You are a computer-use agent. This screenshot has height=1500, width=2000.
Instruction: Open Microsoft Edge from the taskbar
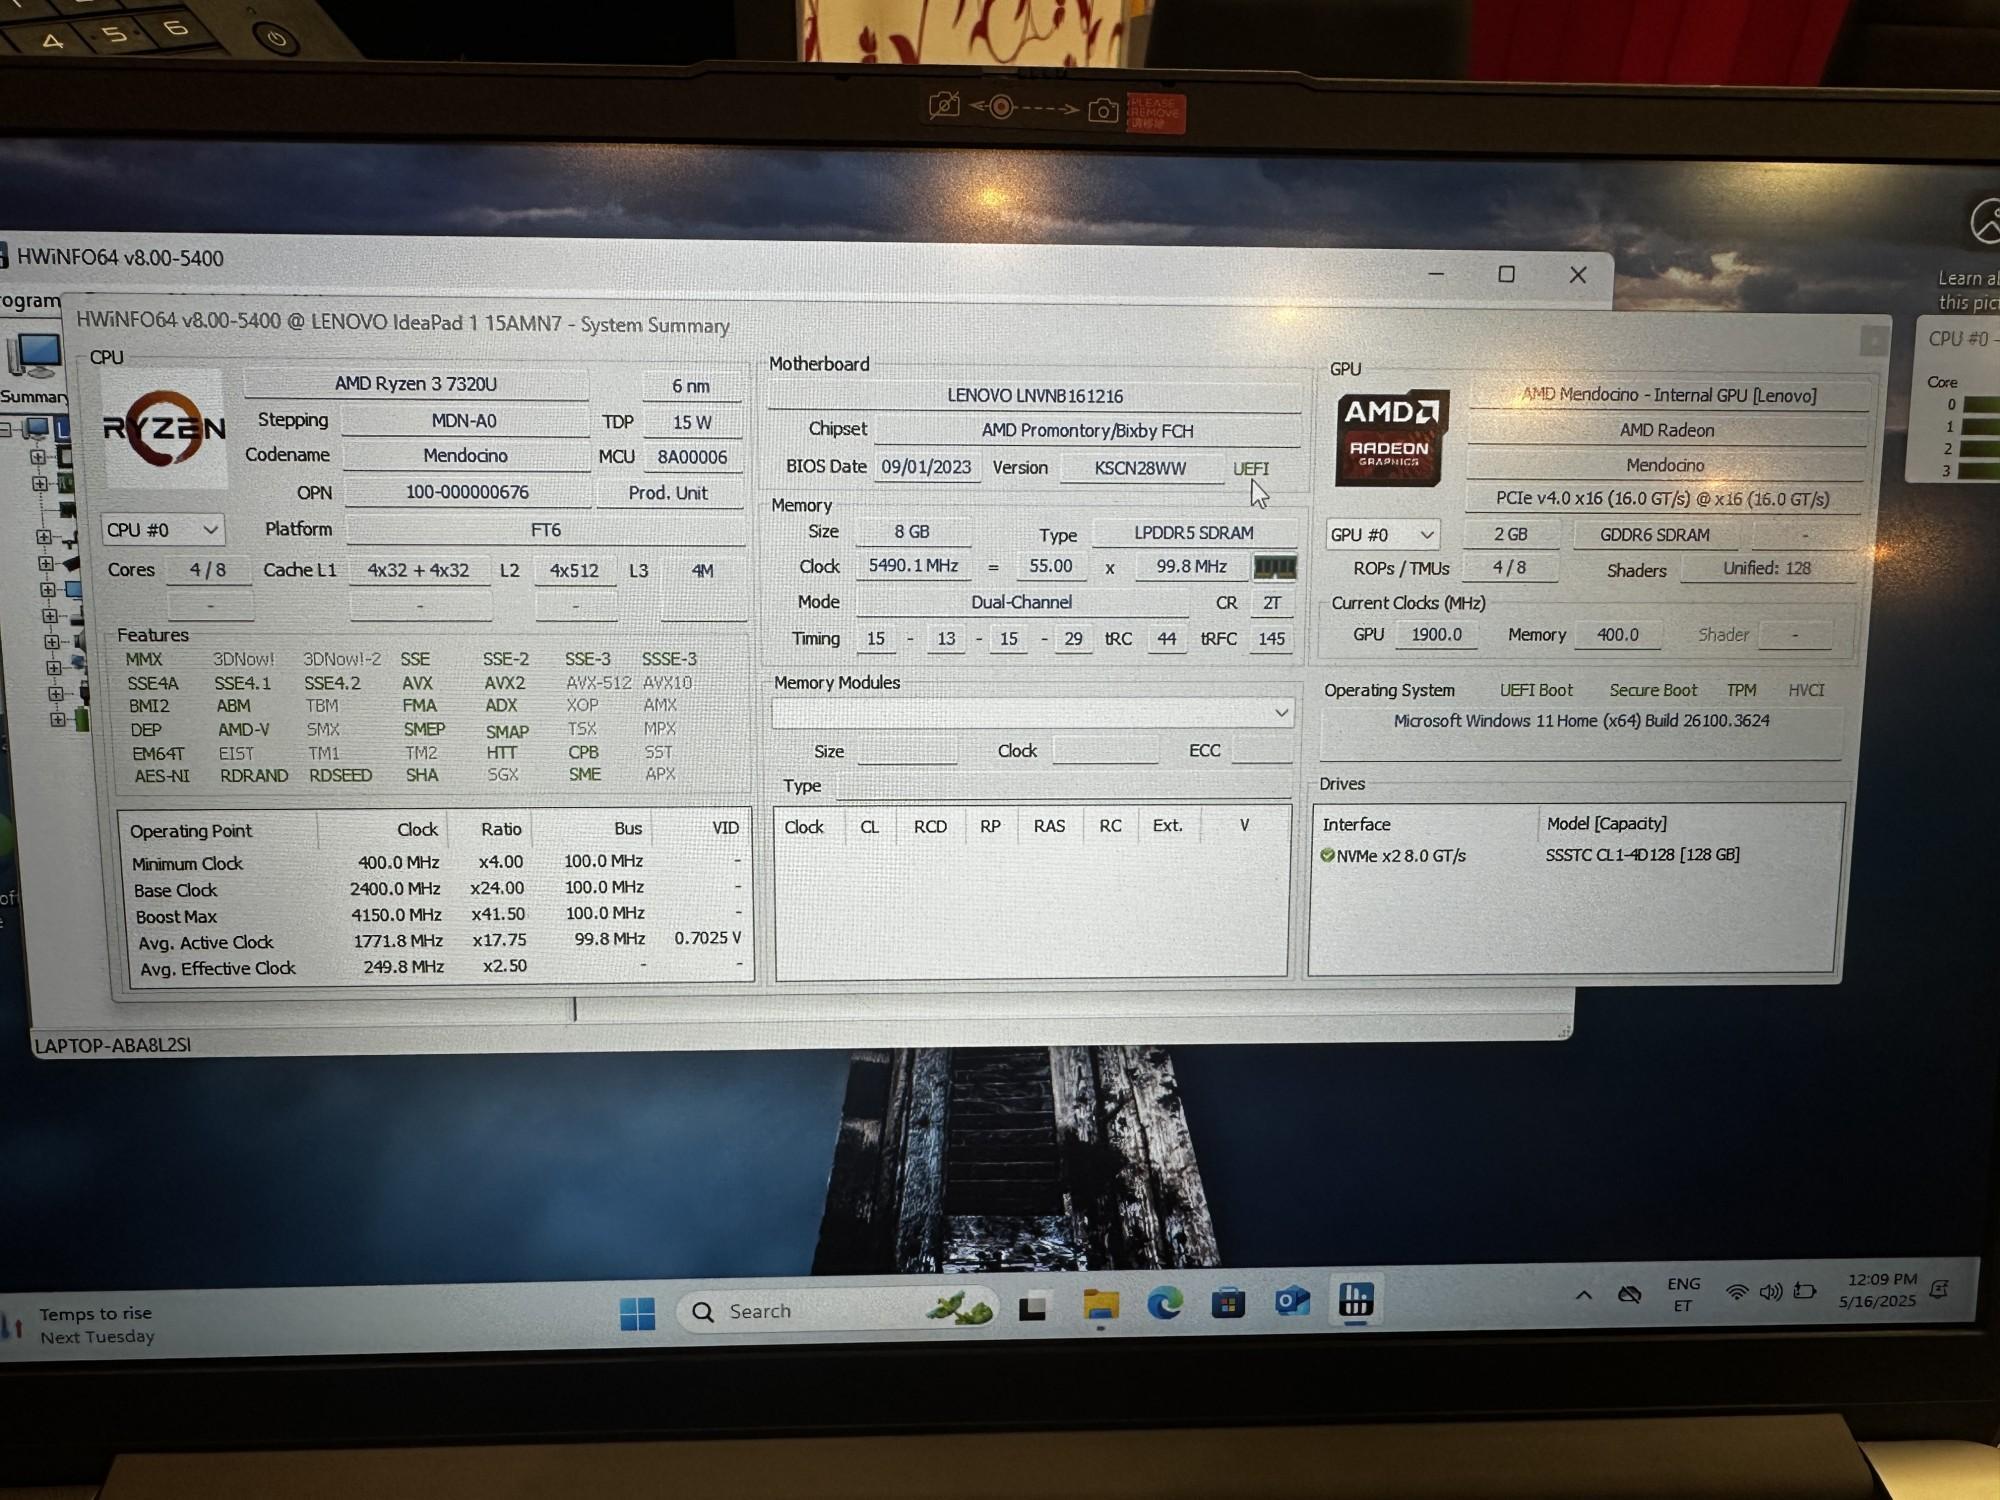click(1164, 1304)
